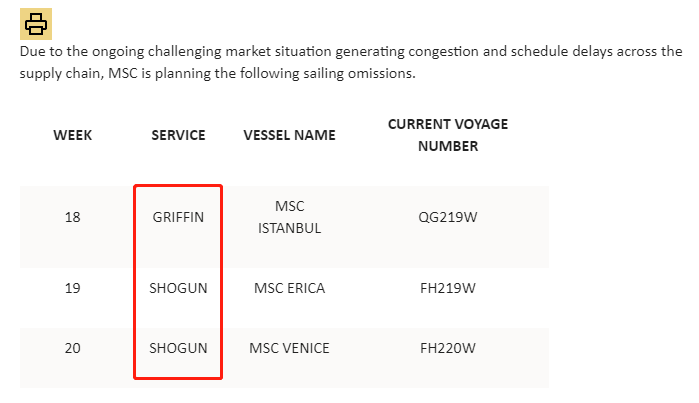Select week 20 cell

(x=72, y=349)
